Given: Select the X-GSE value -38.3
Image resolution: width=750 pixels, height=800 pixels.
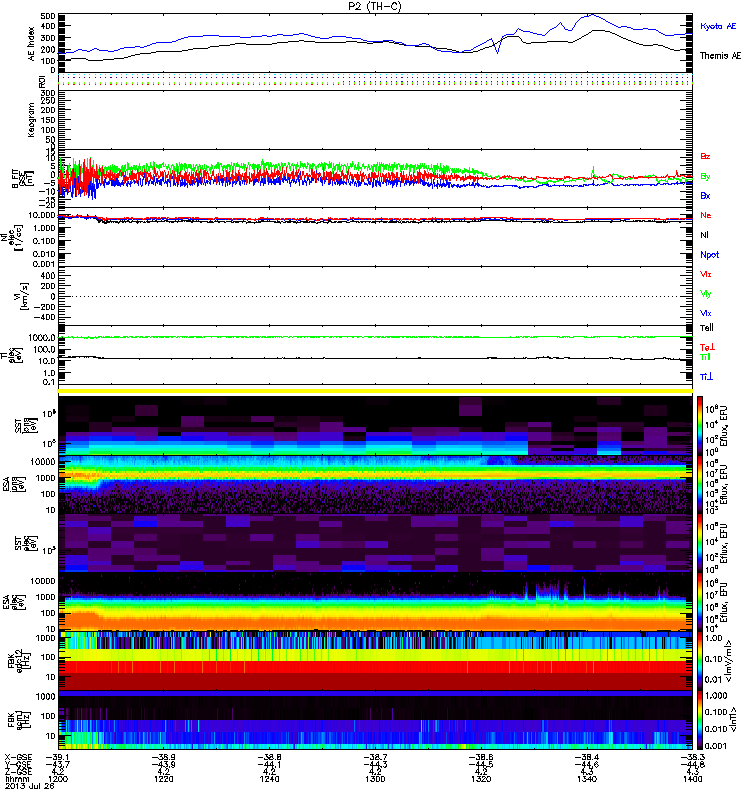Looking at the screenshot, I should 692,758.
